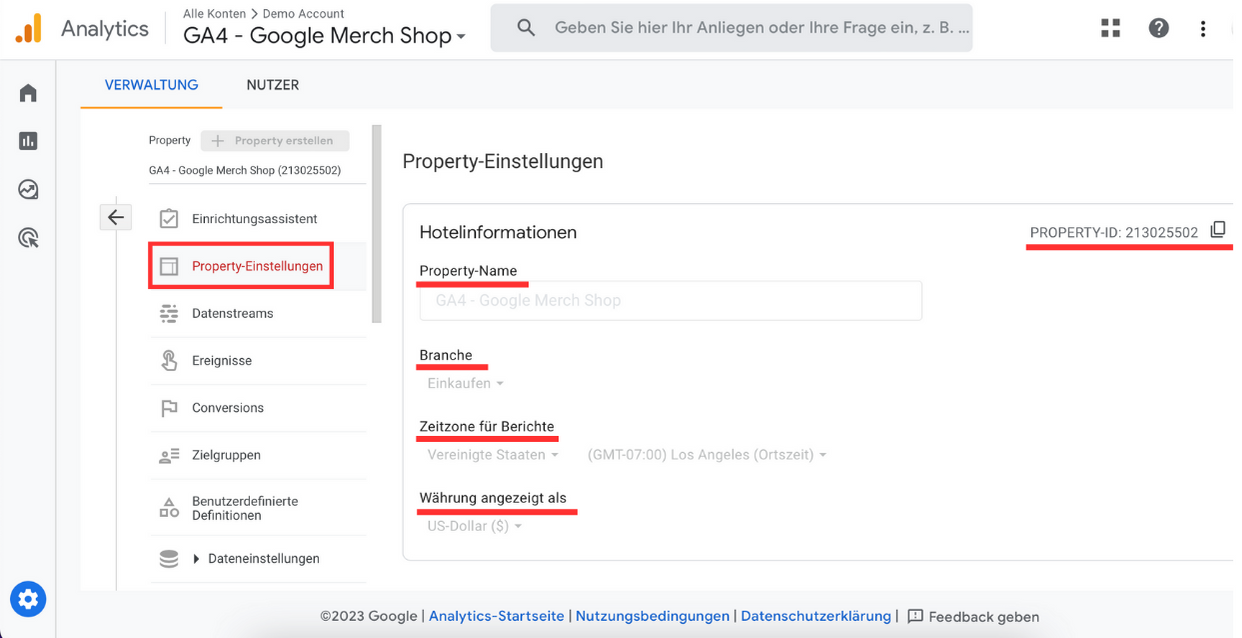Click the back arrow button
The height and width of the screenshot is (638, 1242).
click(x=116, y=217)
